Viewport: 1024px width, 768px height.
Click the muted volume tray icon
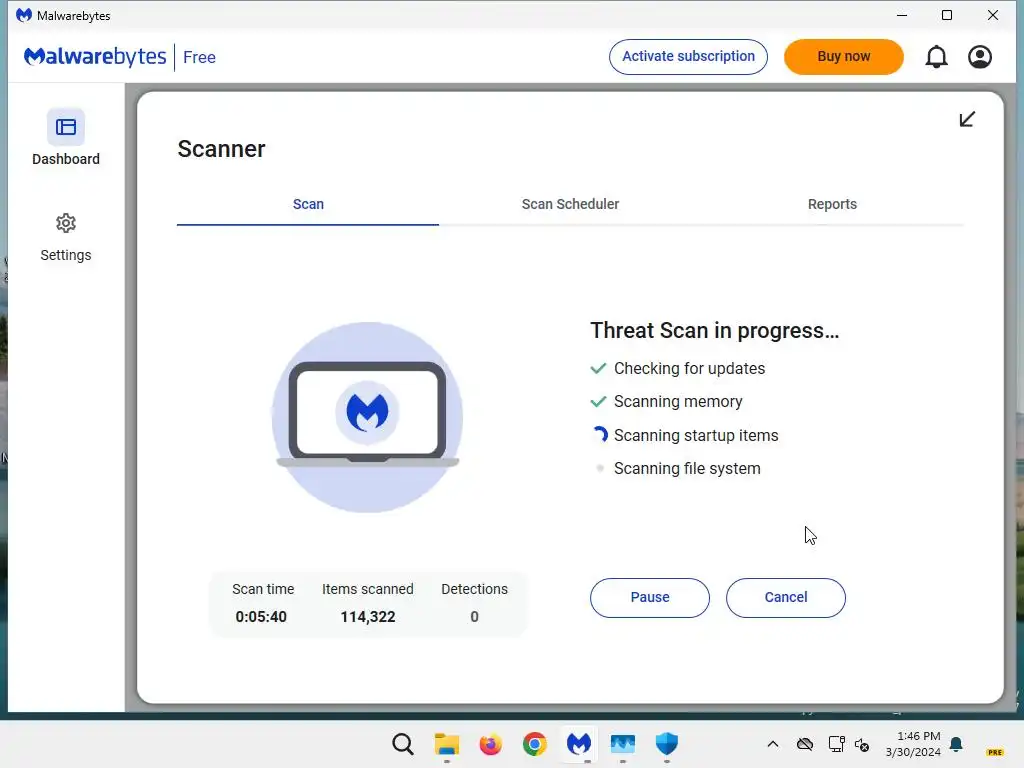coord(862,744)
